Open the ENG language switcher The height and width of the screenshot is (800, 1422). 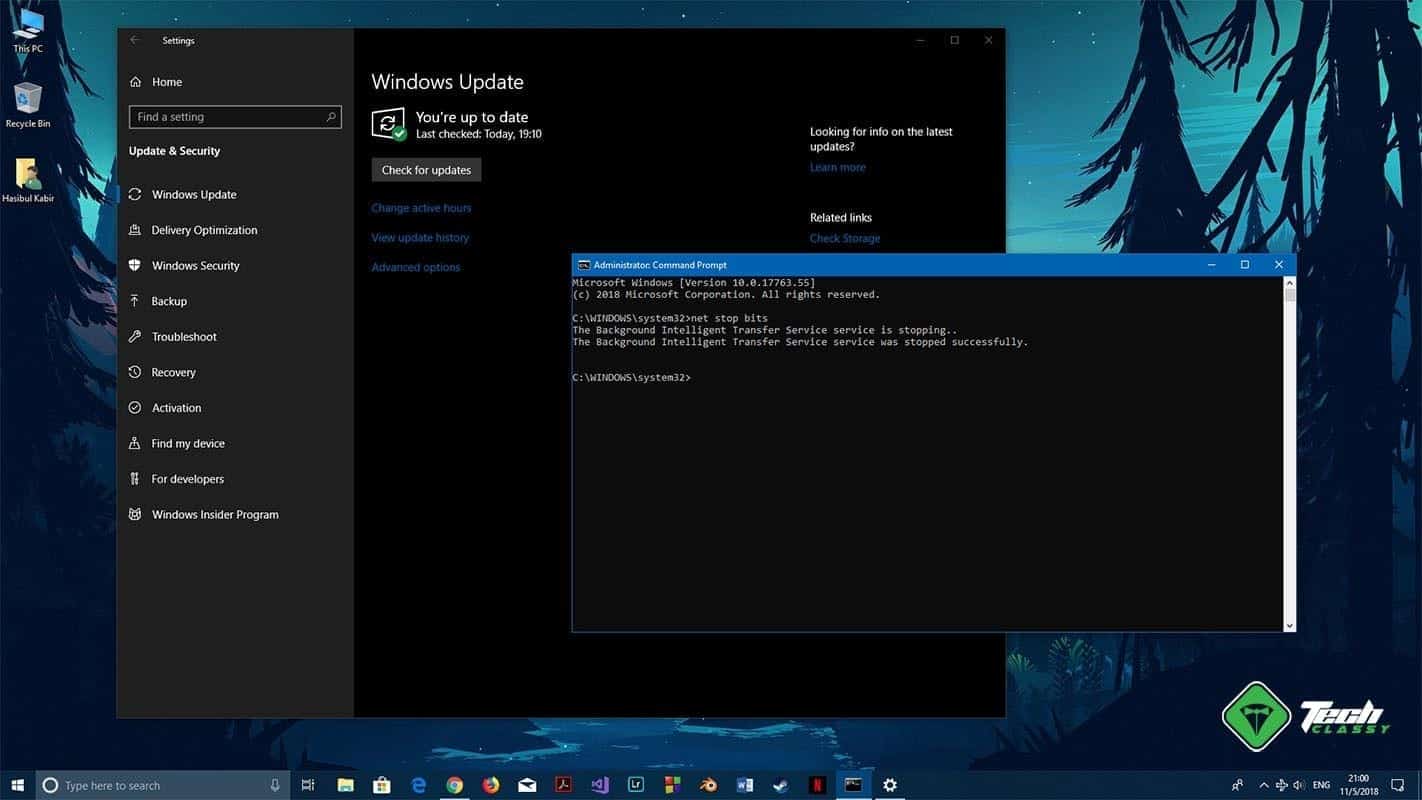1322,785
